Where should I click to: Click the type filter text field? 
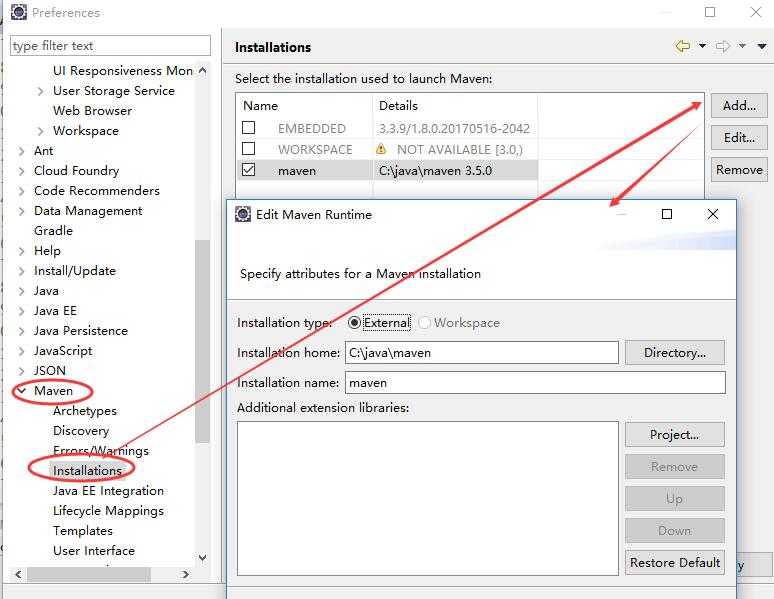click(x=110, y=45)
